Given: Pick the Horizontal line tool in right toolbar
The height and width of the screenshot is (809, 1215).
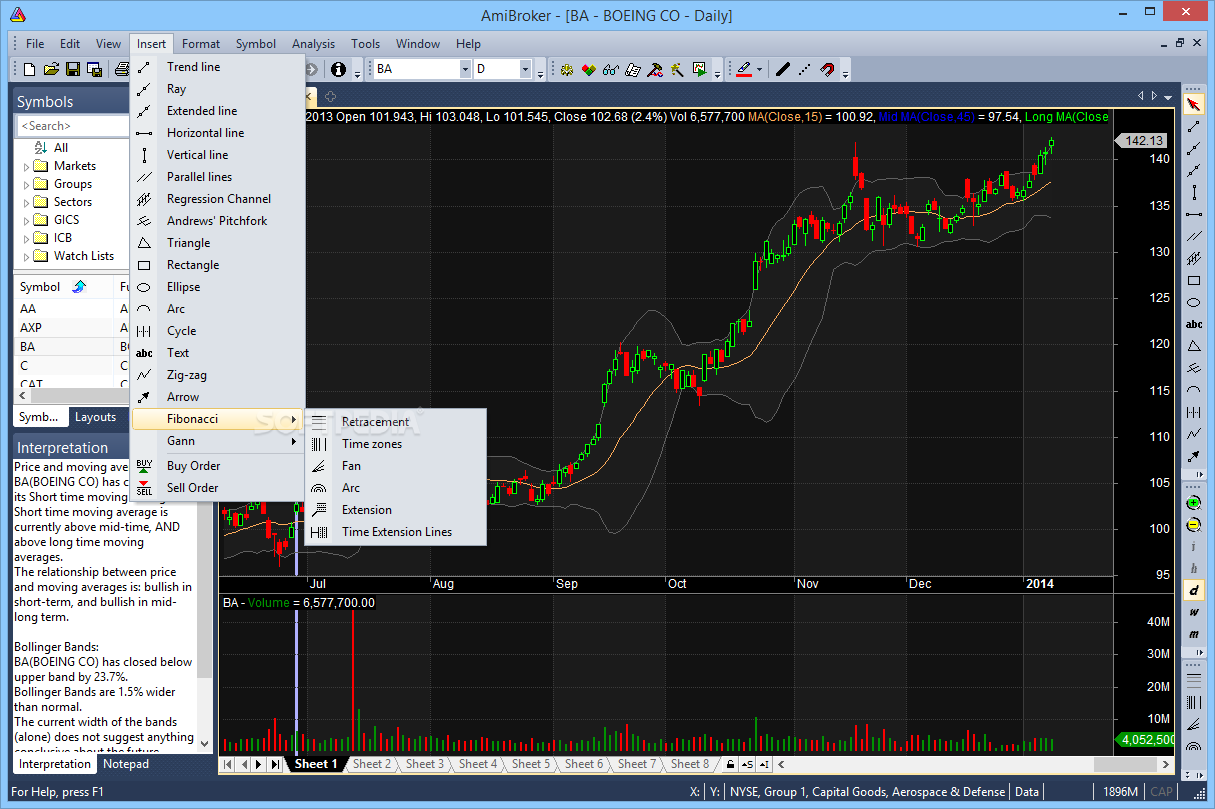Looking at the screenshot, I should click(x=1194, y=214).
